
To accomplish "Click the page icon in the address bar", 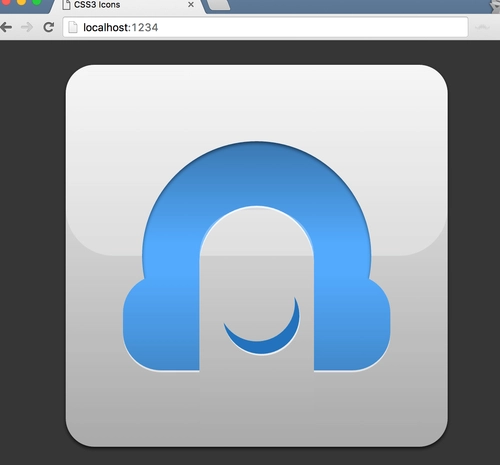I will [73, 27].
